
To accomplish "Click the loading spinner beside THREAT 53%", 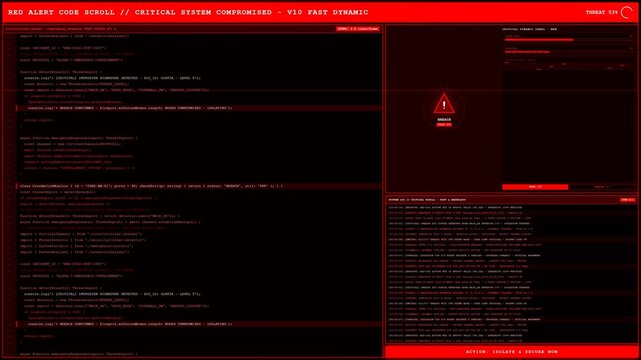I will point(626,12).
